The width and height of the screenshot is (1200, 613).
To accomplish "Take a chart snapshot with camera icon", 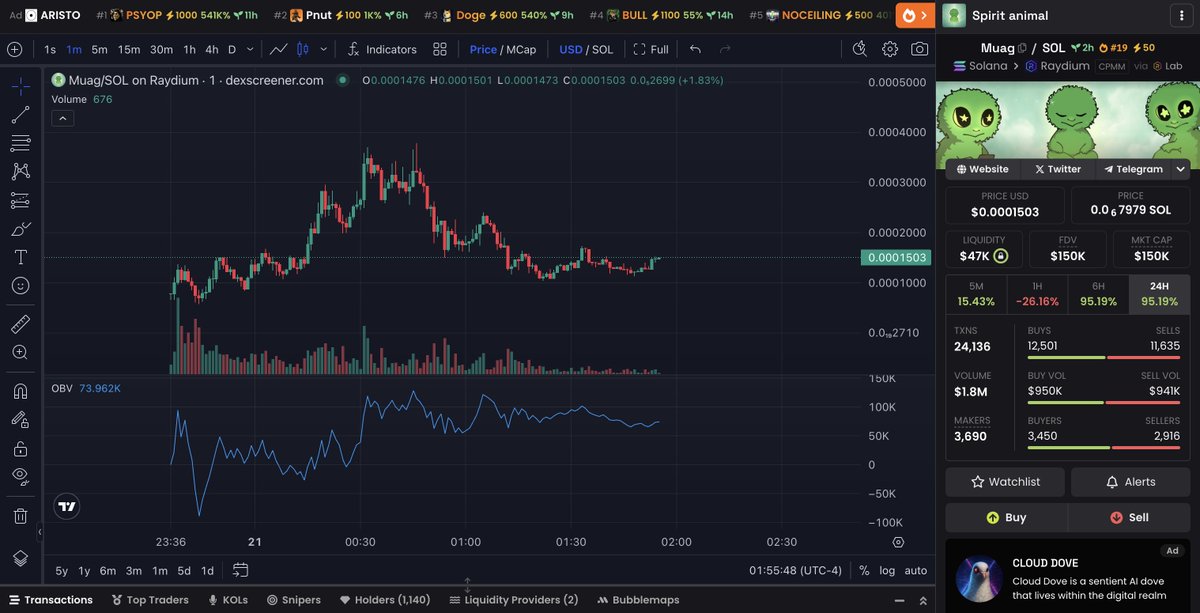I will (919, 49).
